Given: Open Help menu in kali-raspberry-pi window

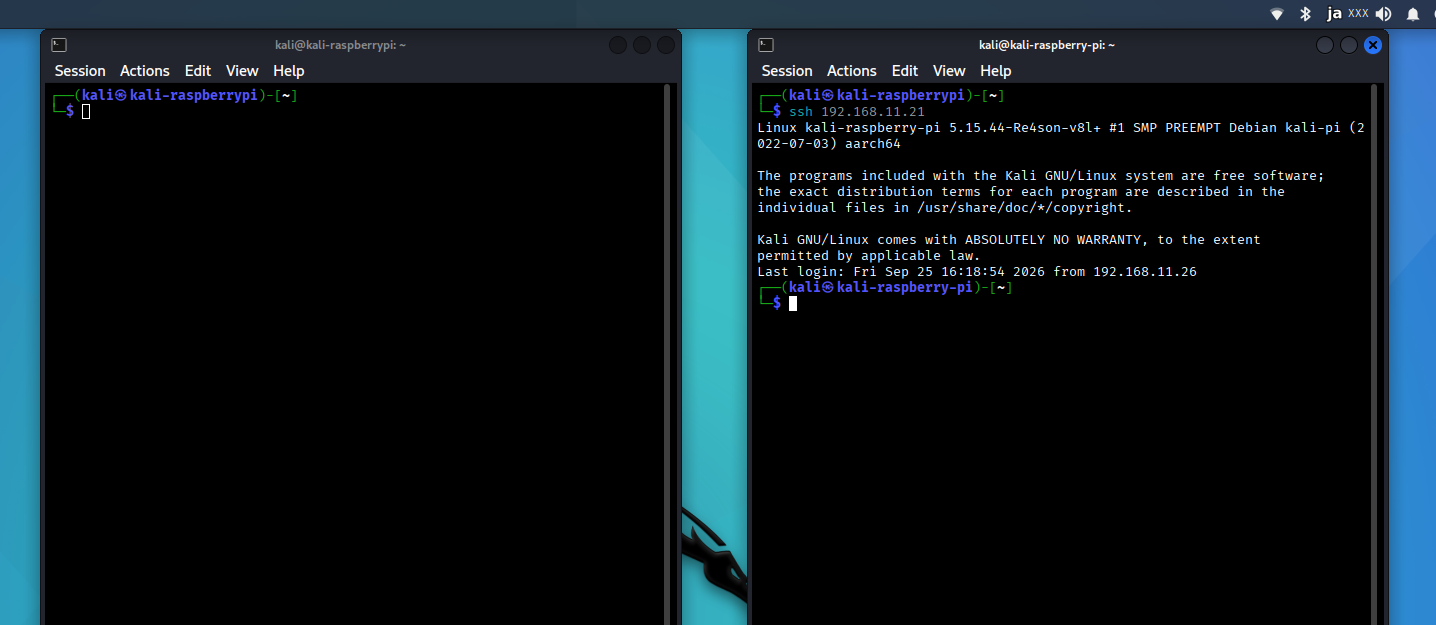Looking at the screenshot, I should click(x=996, y=71).
